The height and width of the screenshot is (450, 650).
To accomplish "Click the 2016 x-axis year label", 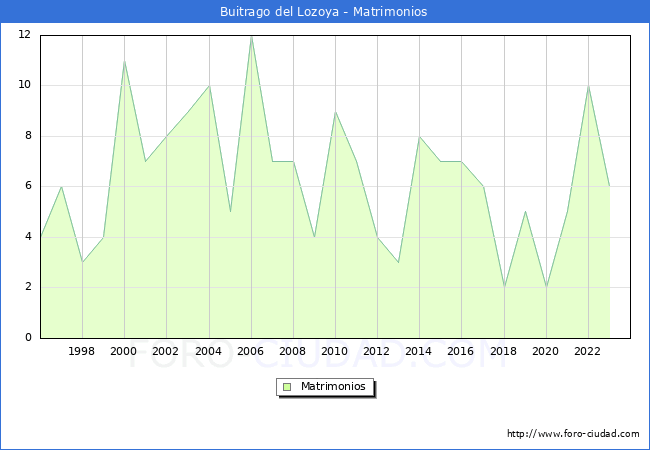I will (x=462, y=351).
